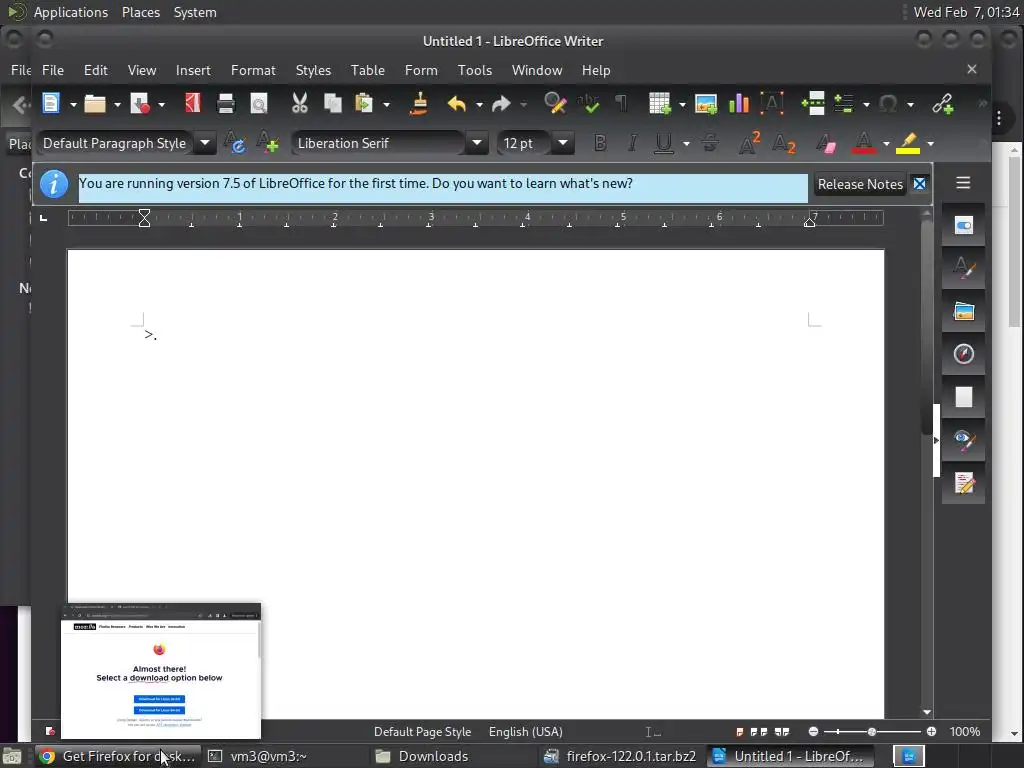Image resolution: width=1024 pixels, height=768 pixels.
Task: Insert a text box
Action: [x=772, y=103]
